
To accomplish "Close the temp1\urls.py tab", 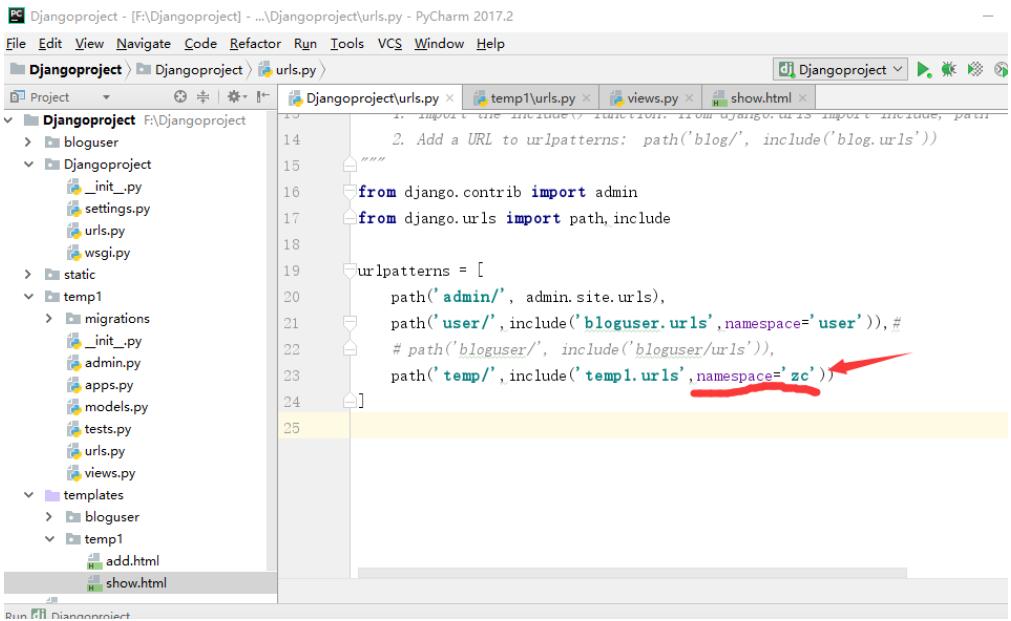I will click(586, 98).
